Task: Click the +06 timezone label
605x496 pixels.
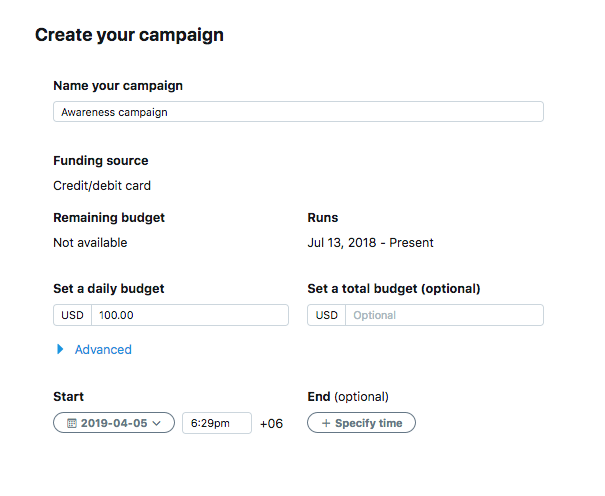Action: (271, 424)
